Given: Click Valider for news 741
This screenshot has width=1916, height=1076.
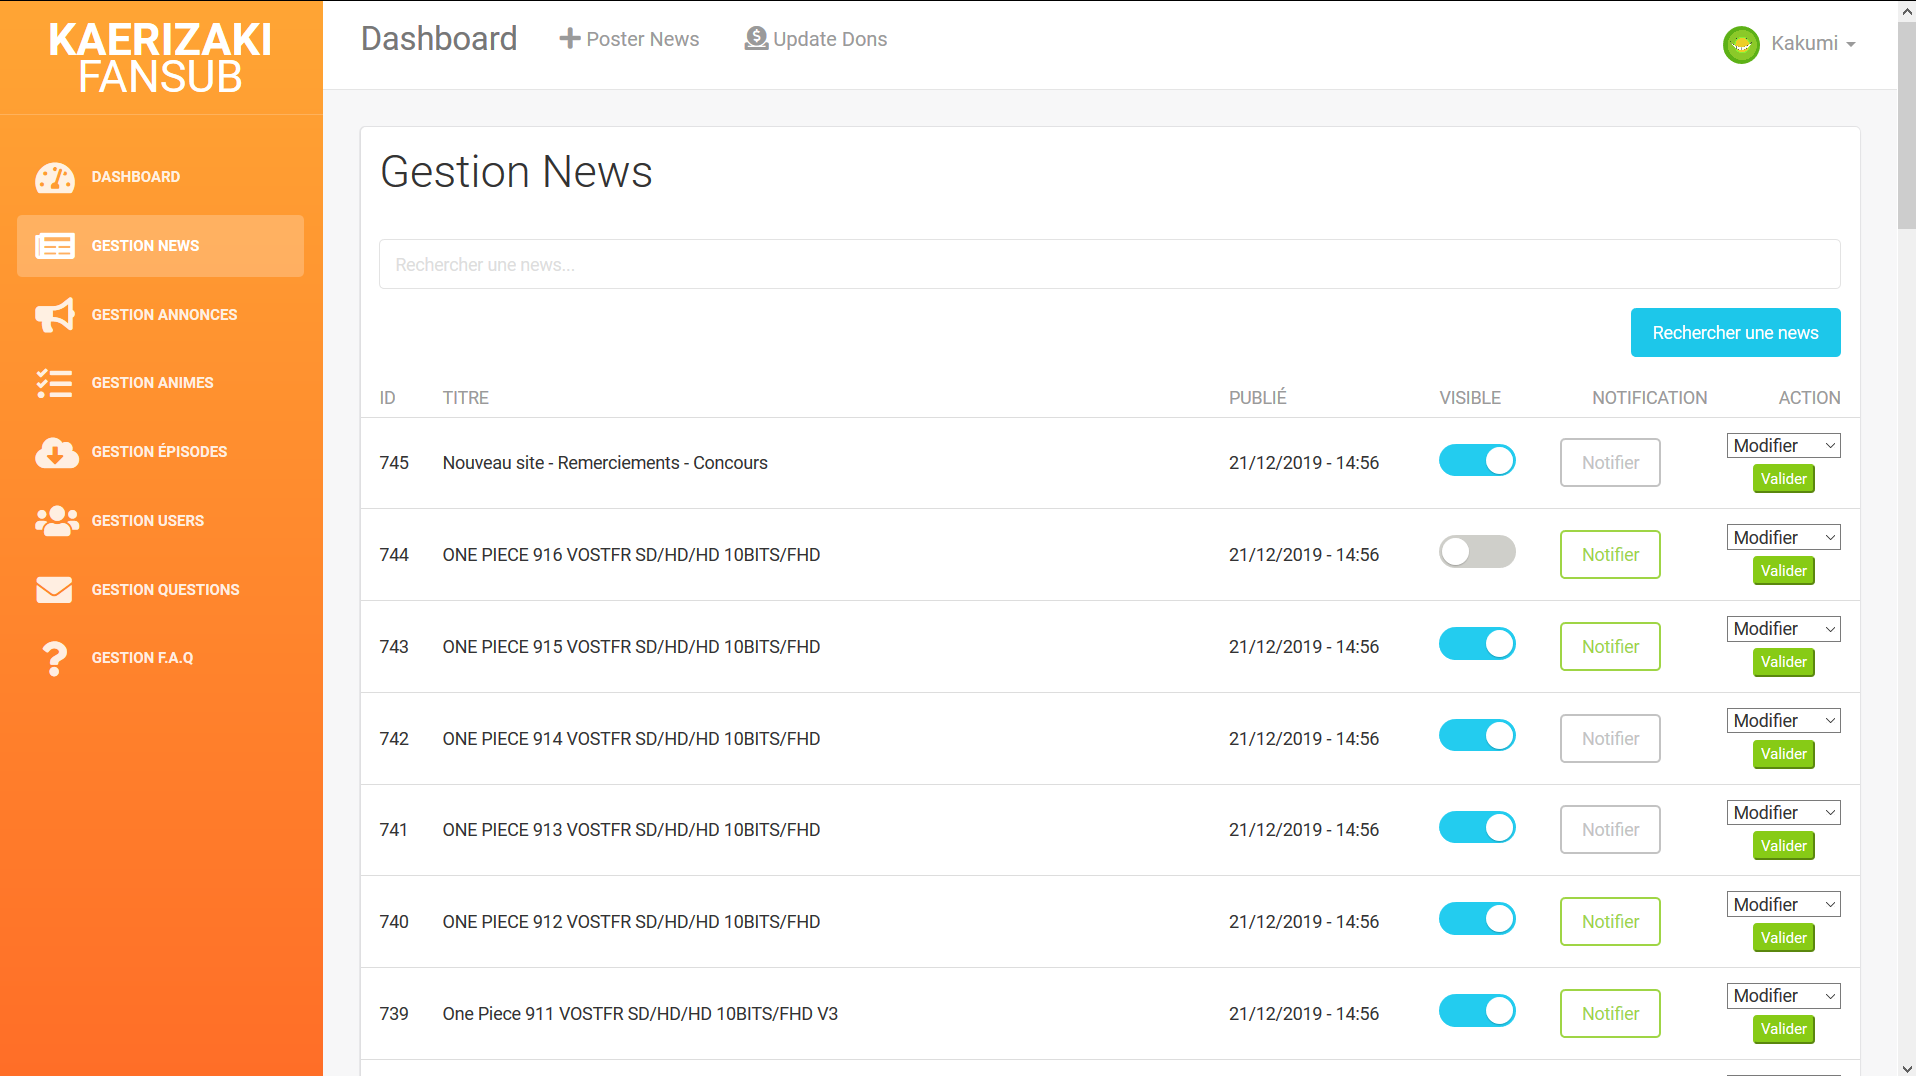Looking at the screenshot, I should point(1783,846).
